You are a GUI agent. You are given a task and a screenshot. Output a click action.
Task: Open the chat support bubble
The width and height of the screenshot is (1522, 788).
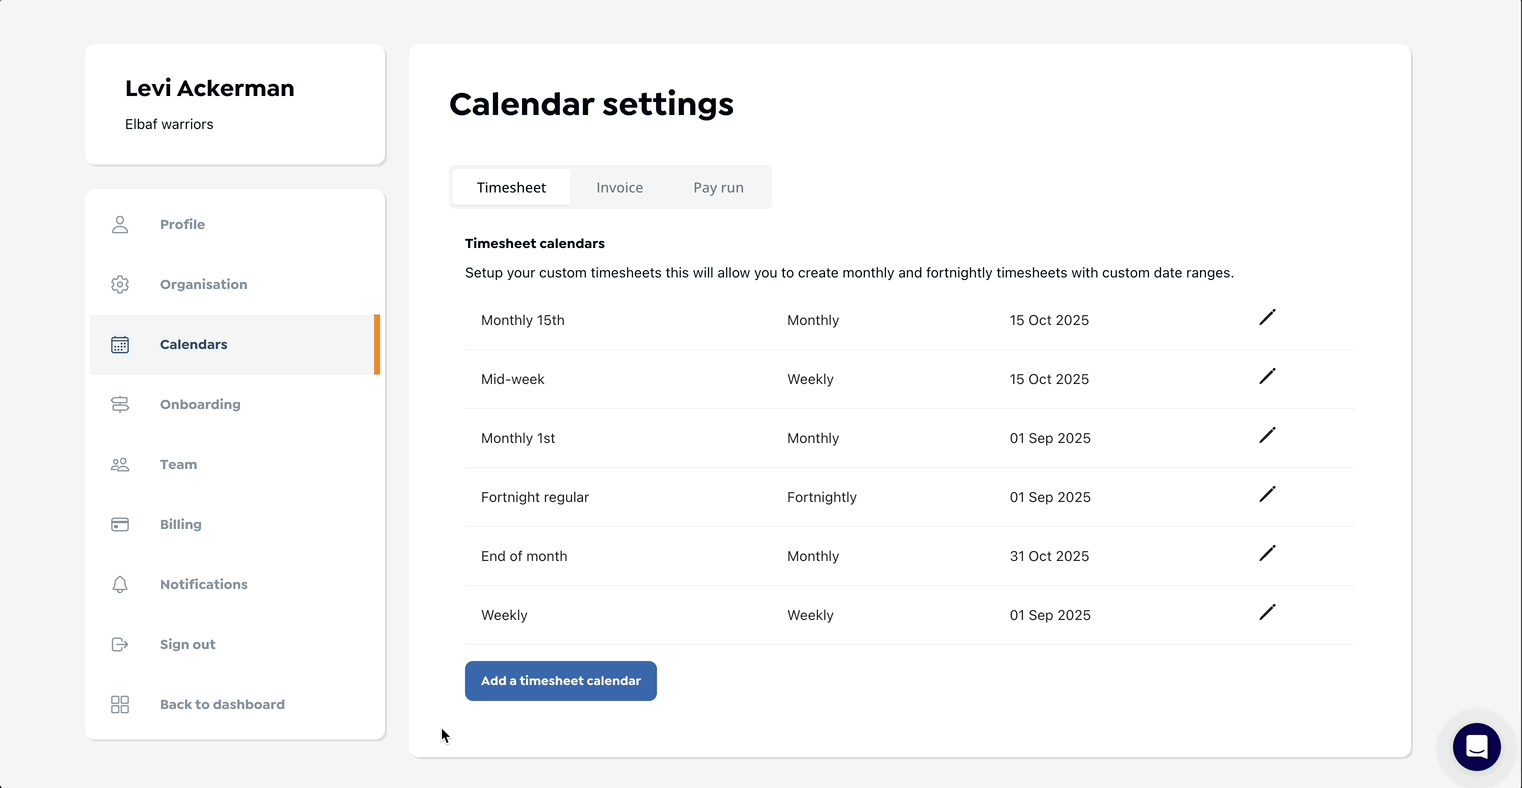[x=1476, y=747]
